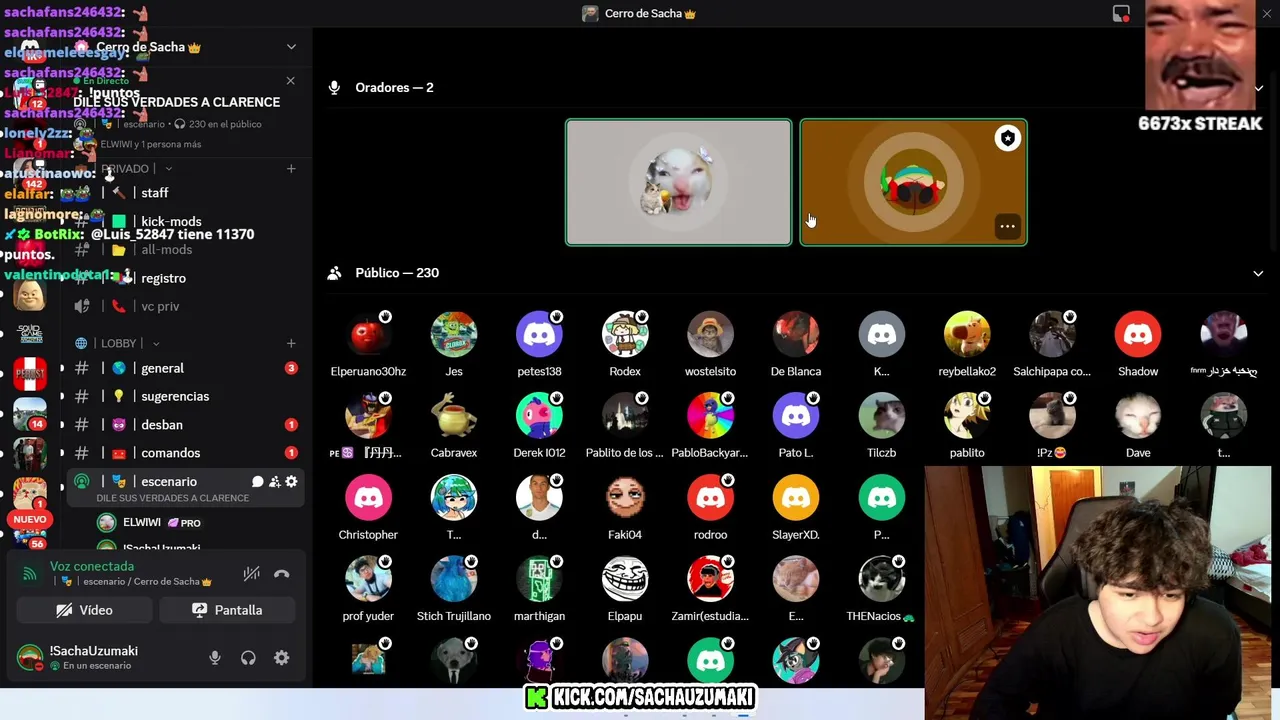Dismiss the live stage banner
This screenshot has width=1280, height=720.
[291, 81]
